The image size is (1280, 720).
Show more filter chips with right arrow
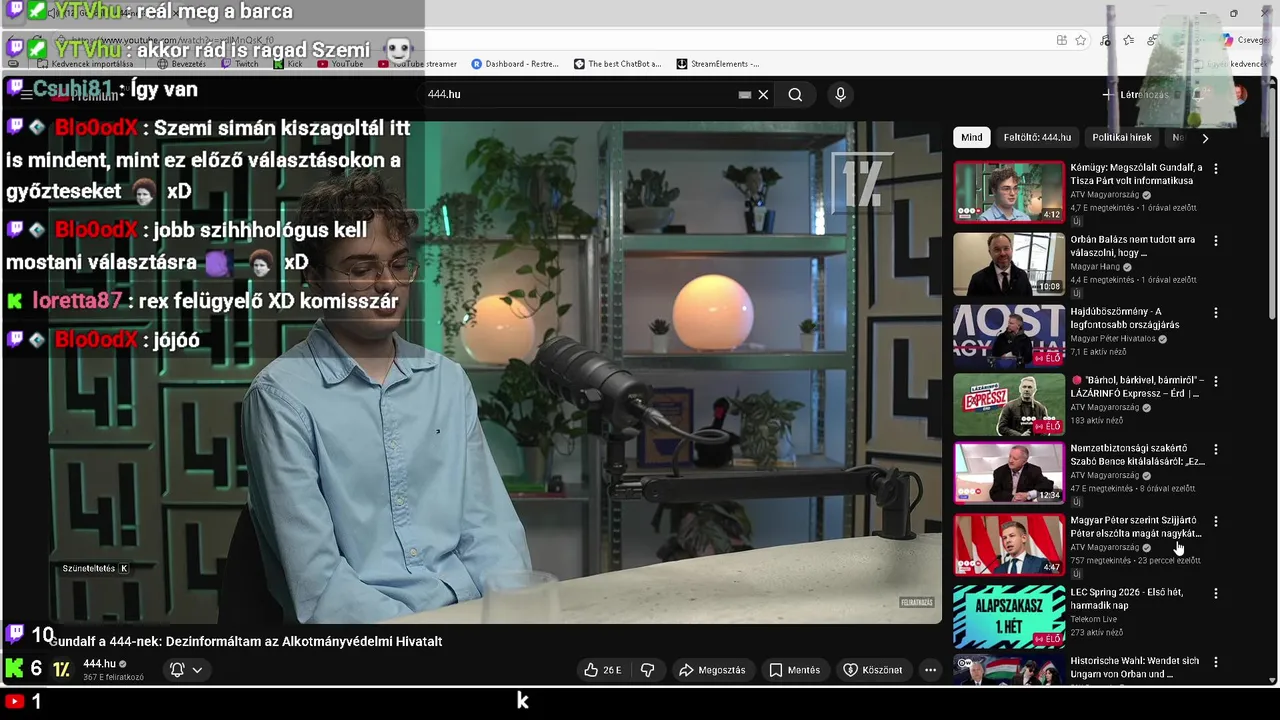[1205, 138]
